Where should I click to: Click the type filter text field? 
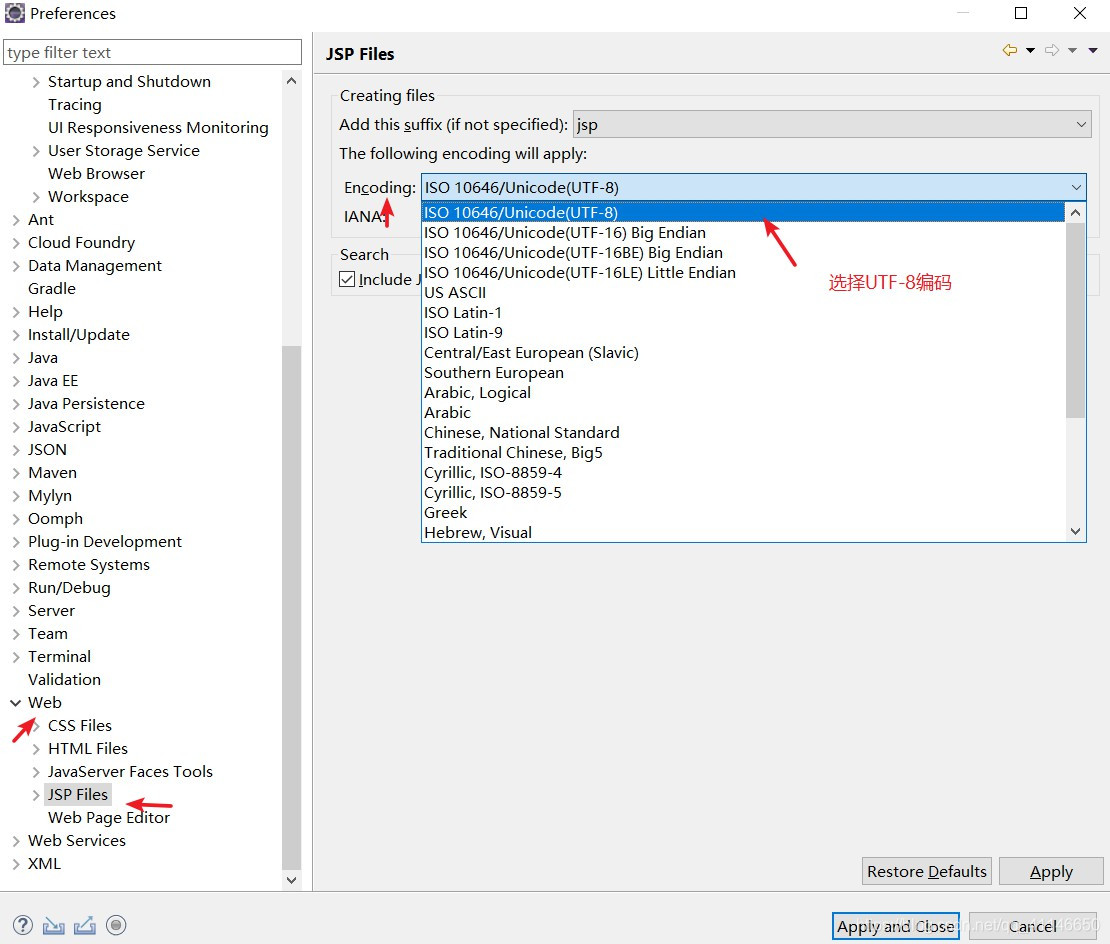pos(152,52)
